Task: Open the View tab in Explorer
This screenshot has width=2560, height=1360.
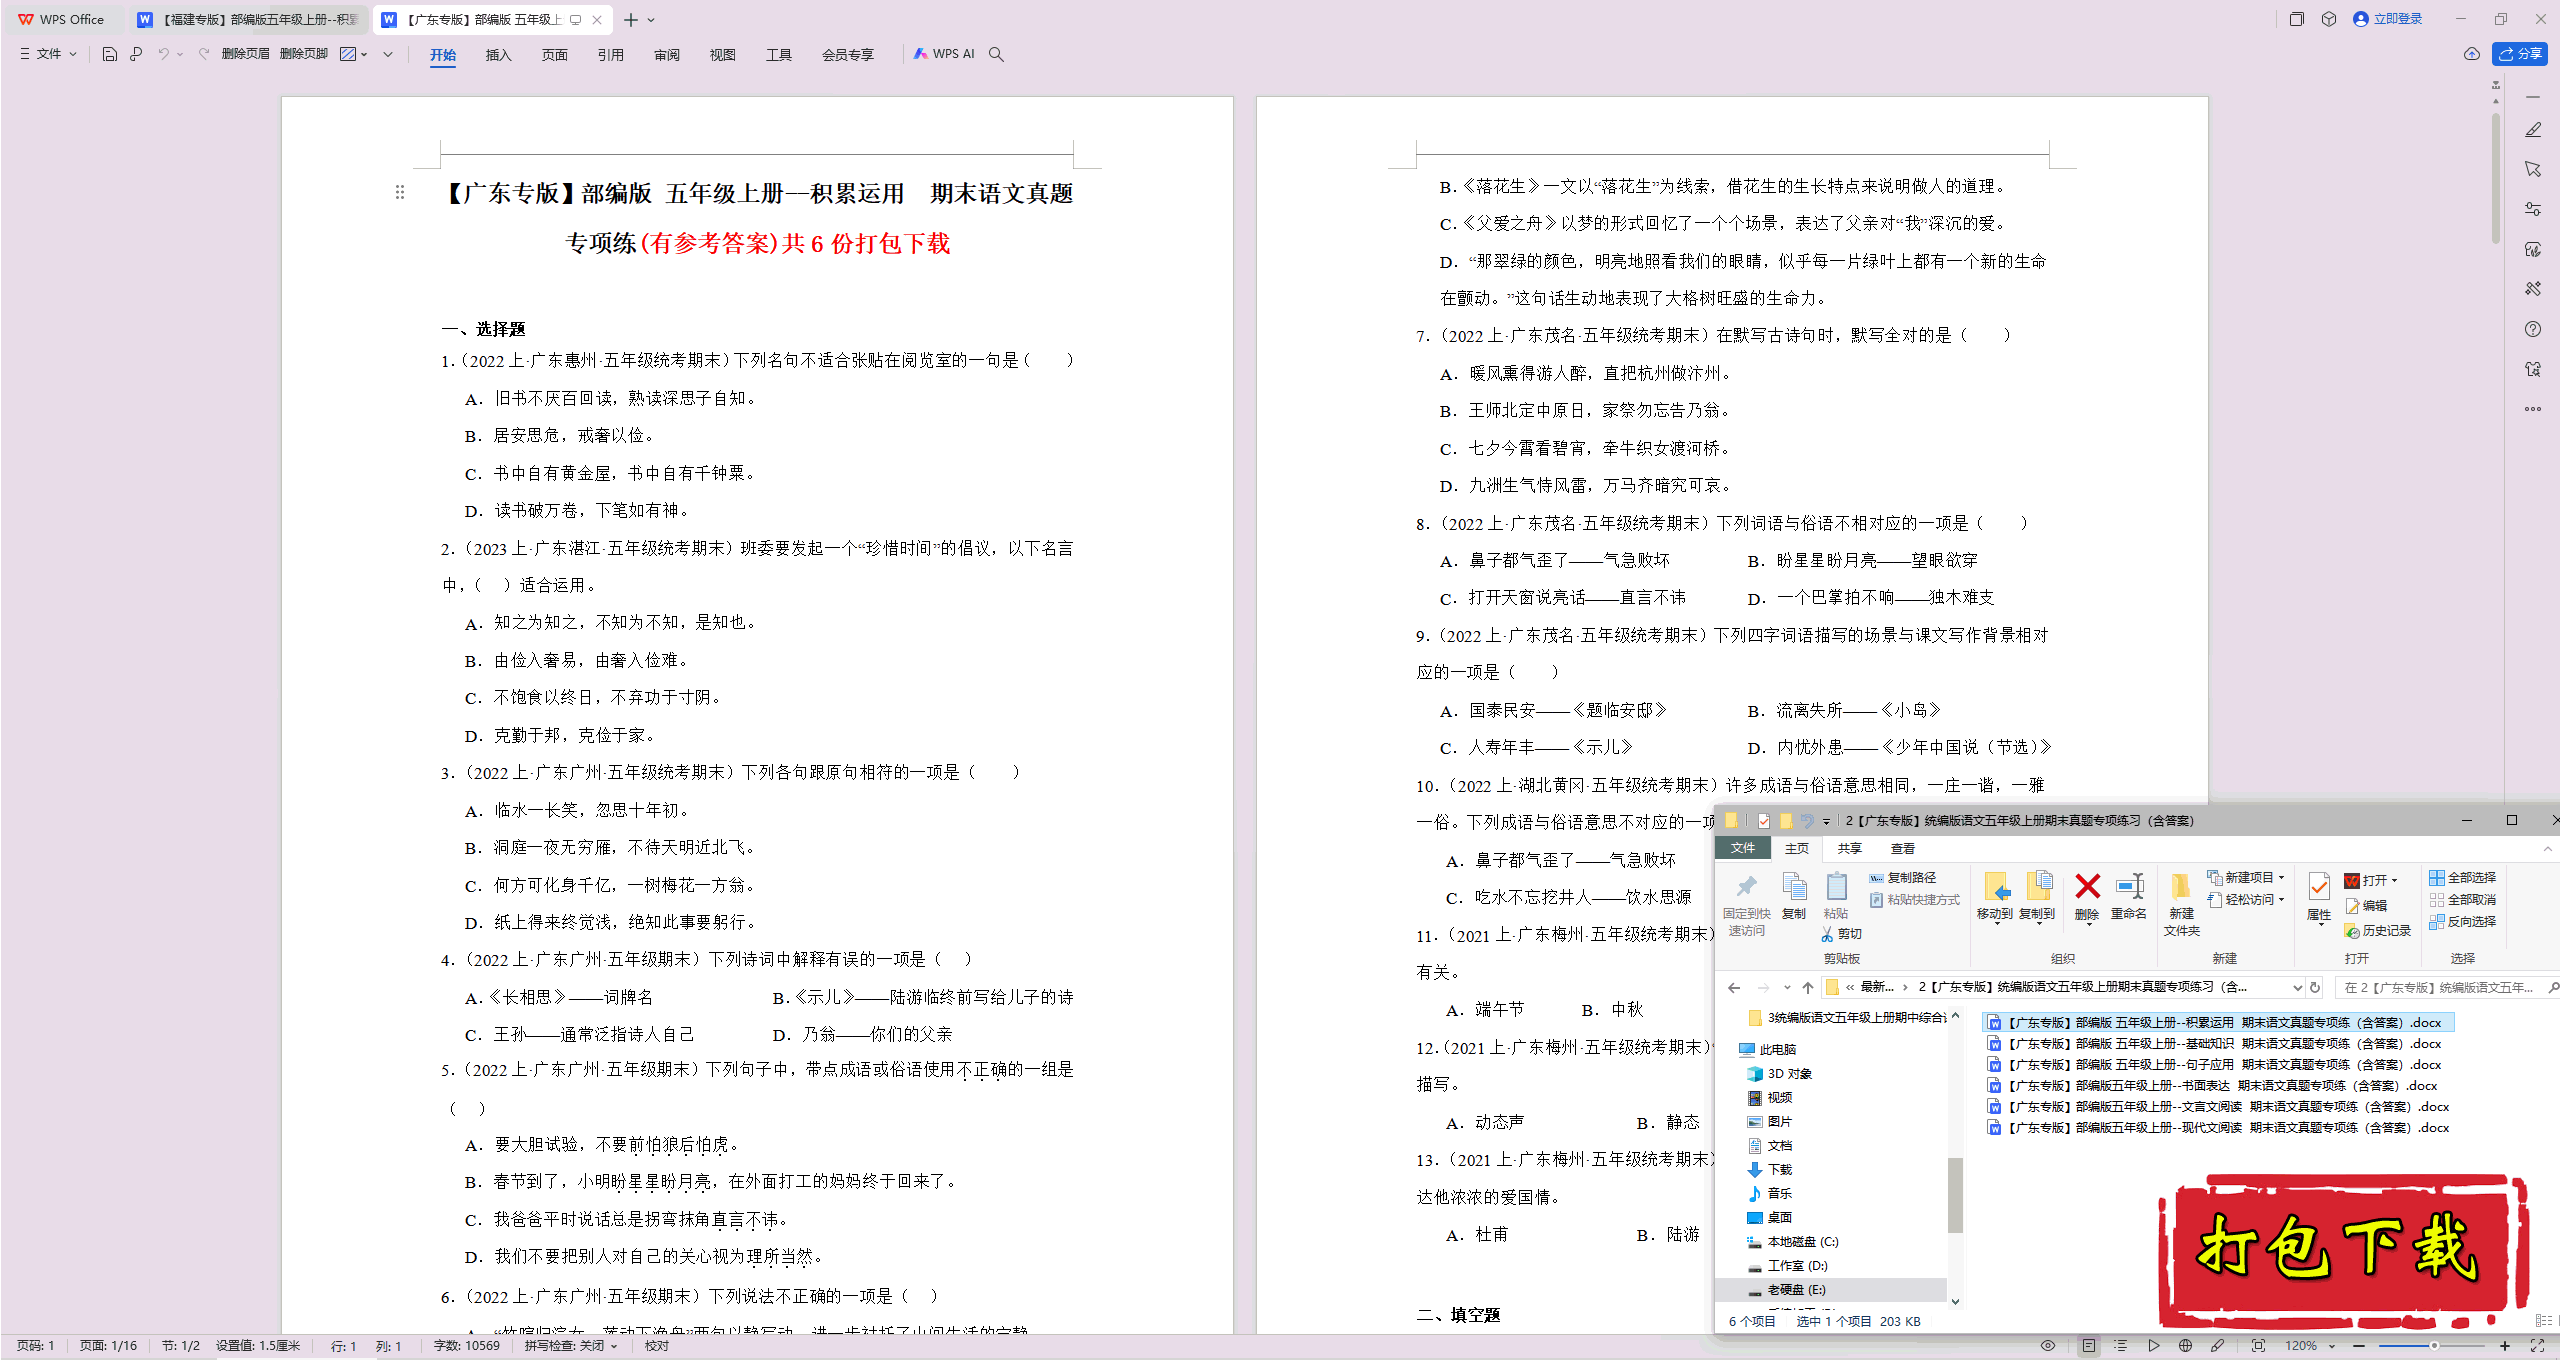Action: (1902, 849)
